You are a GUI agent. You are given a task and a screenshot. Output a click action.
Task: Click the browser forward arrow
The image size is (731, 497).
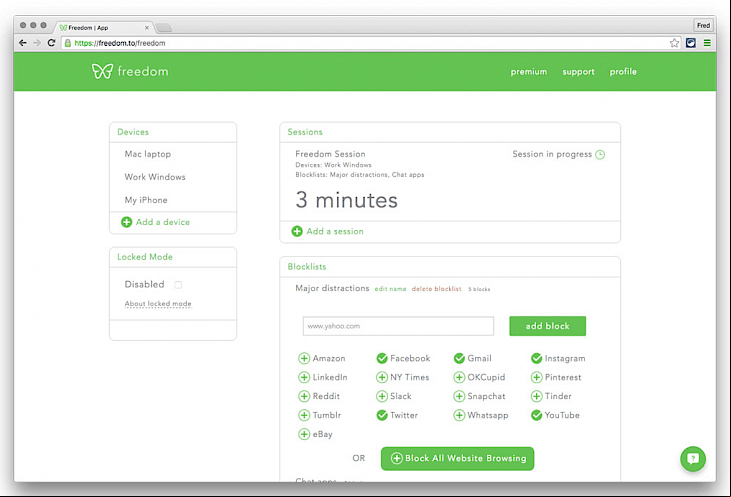(37, 43)
